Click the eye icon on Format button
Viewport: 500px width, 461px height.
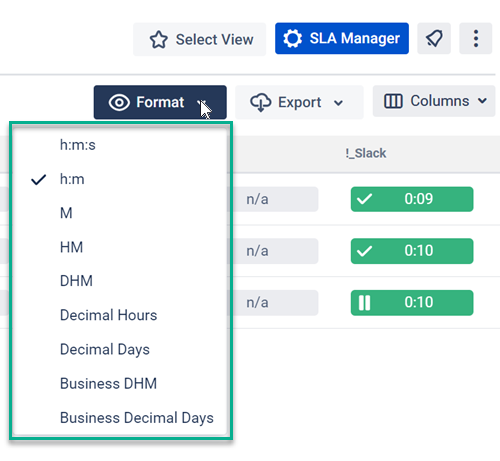(119, 102)
